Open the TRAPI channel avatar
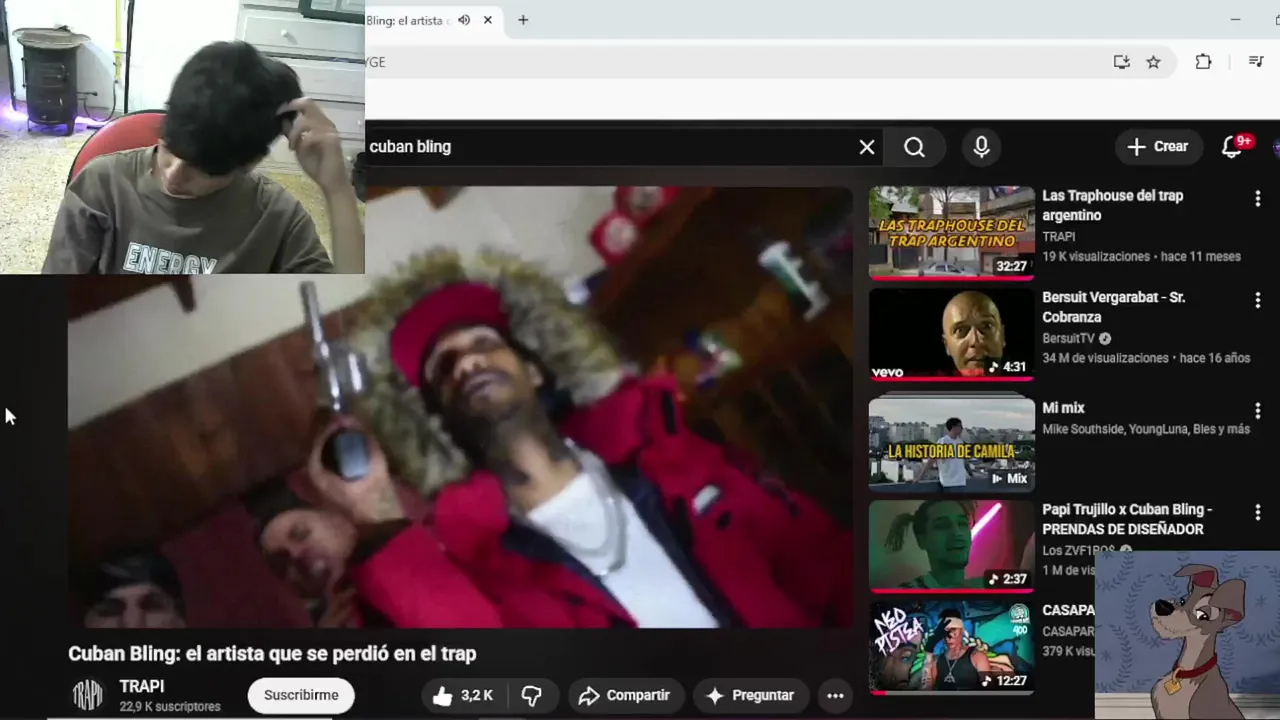 [x=88, y=695]
